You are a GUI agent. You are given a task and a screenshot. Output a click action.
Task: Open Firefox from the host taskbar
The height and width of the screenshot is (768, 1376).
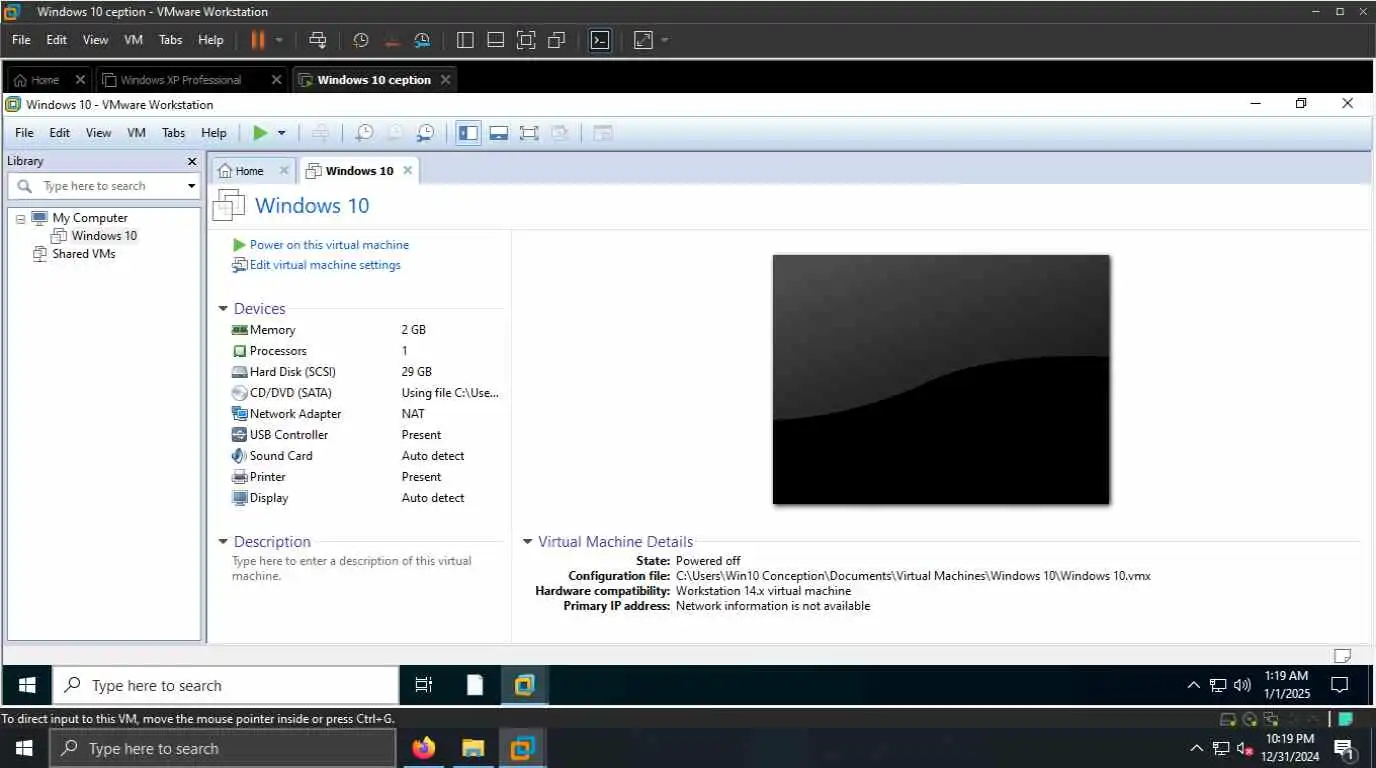[424, 748]
